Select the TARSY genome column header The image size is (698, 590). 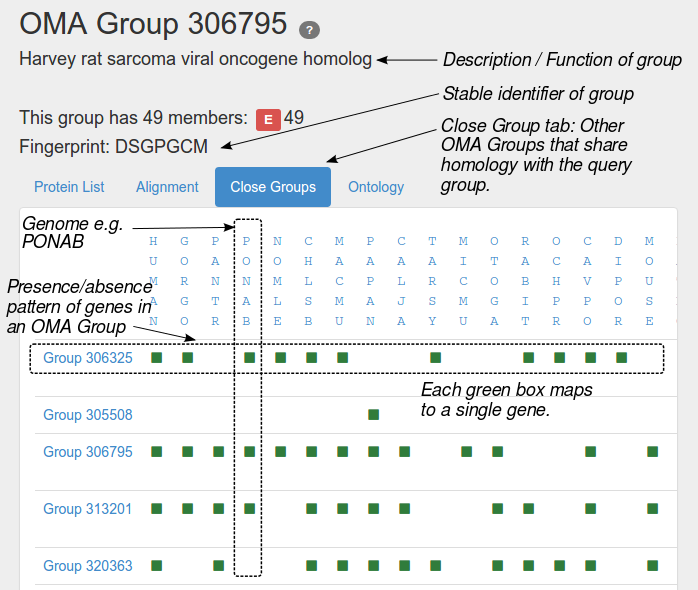pos(432,281)
